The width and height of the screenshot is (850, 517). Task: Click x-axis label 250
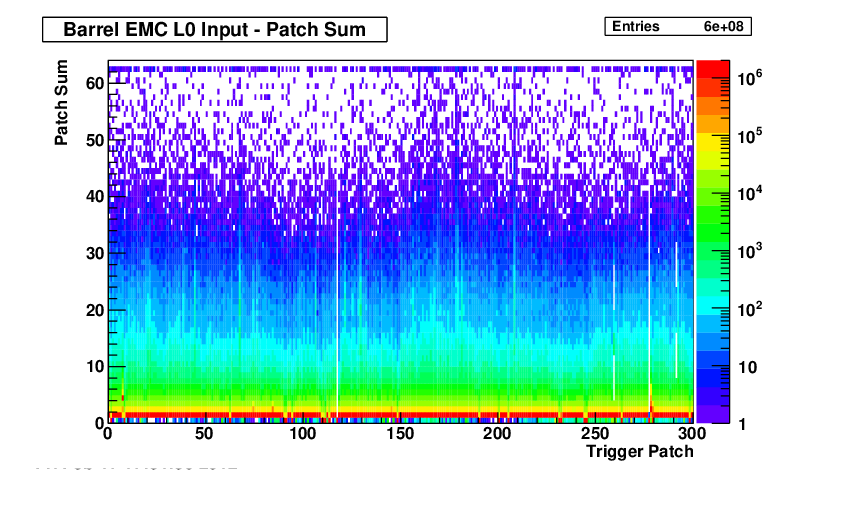coord(595,434)
